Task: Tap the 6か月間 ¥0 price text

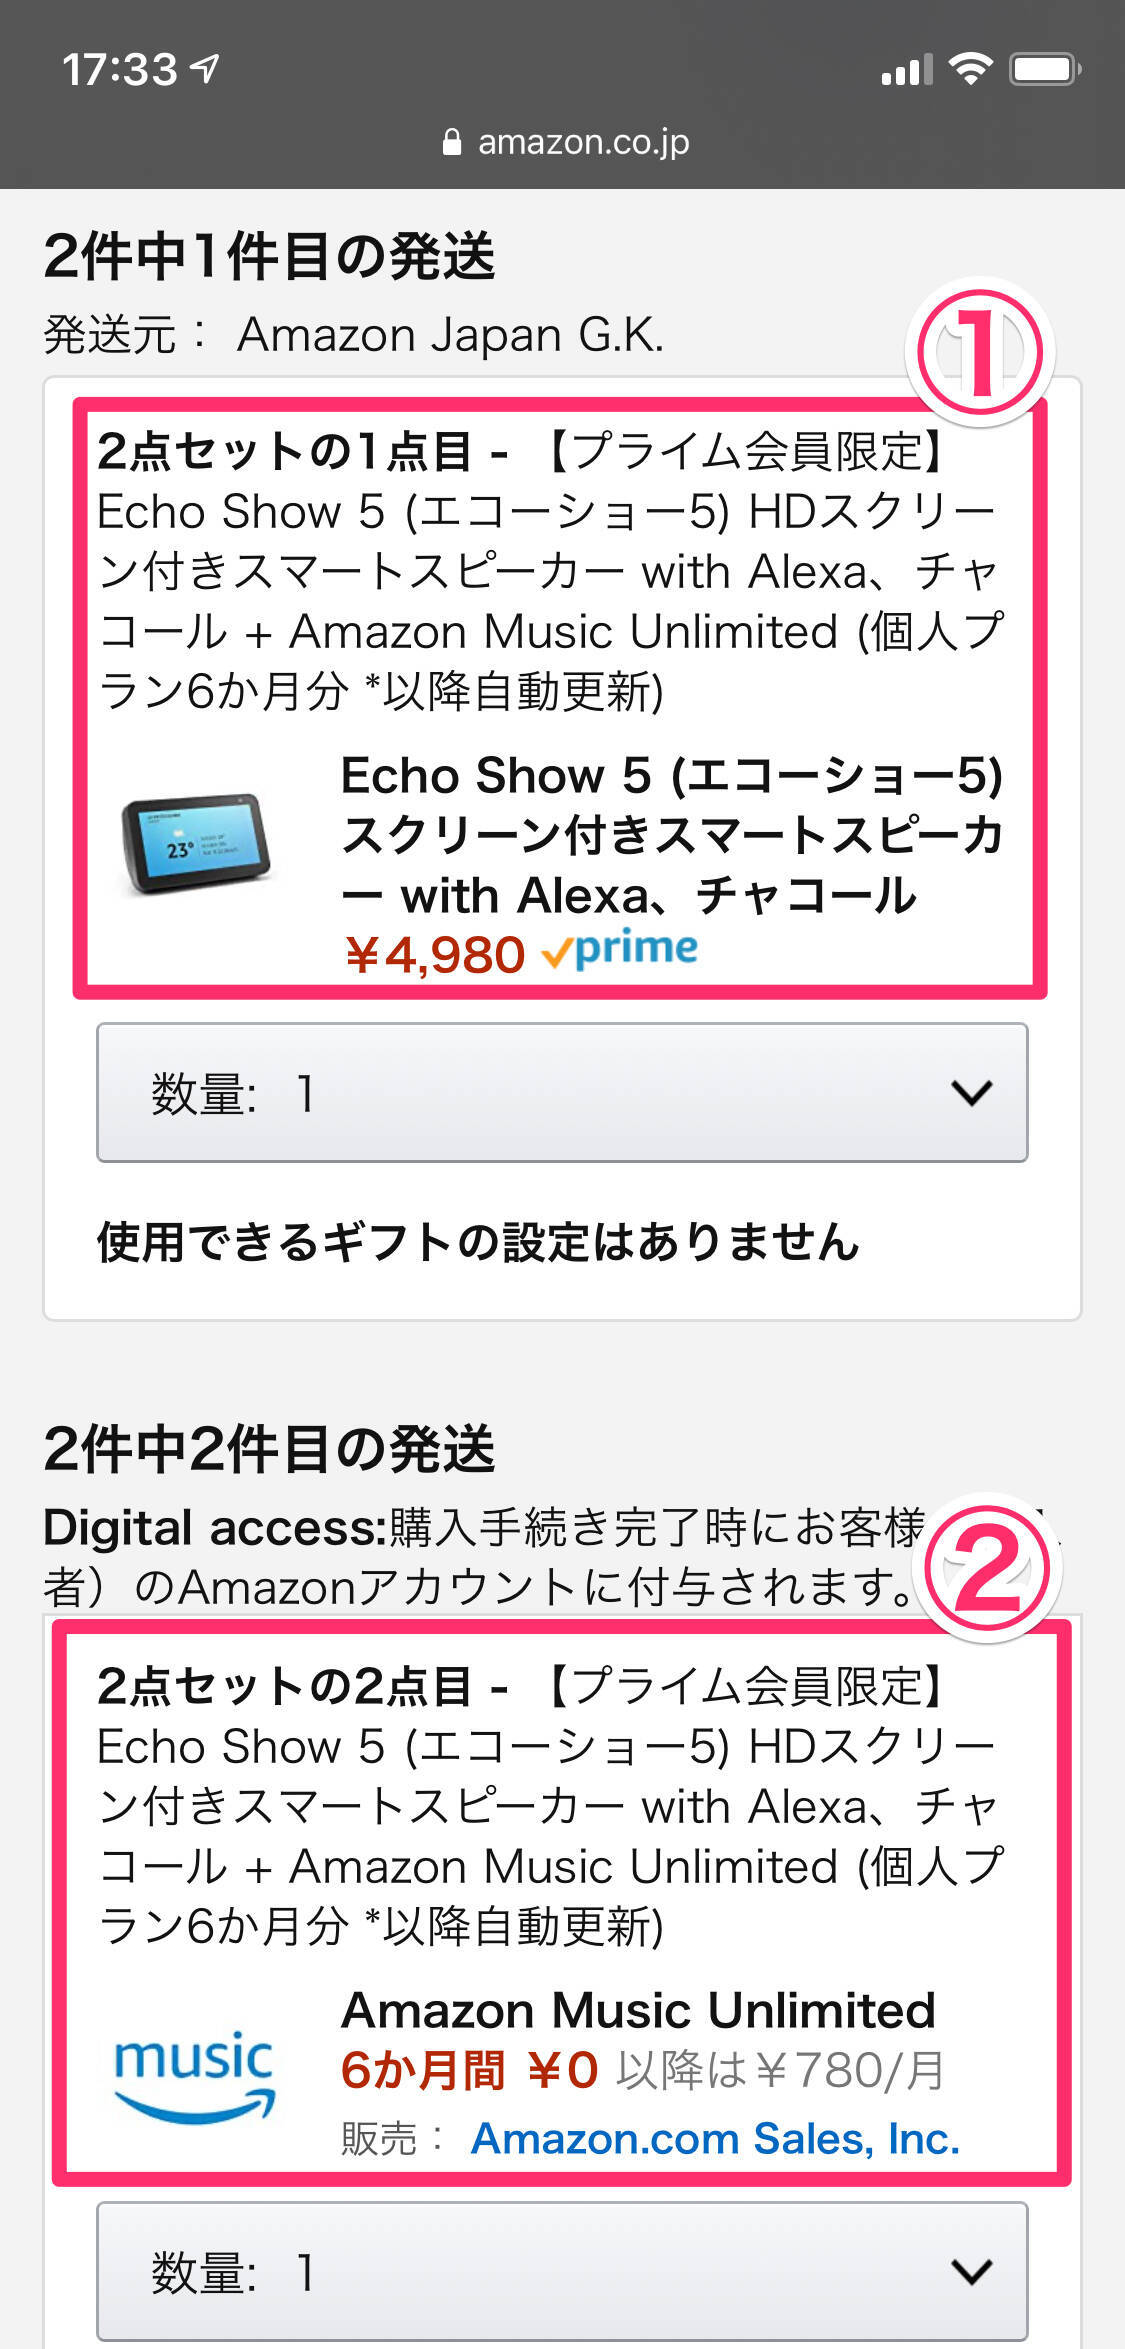Action: point(469,2070)
